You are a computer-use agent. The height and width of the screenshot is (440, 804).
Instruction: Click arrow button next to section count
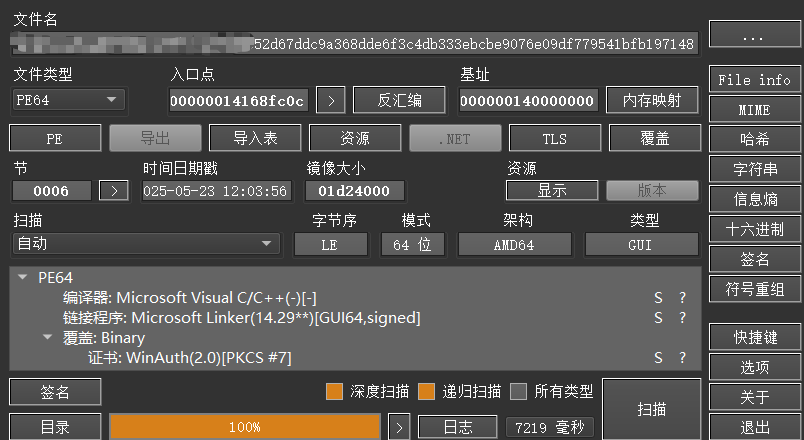point(114,191)
